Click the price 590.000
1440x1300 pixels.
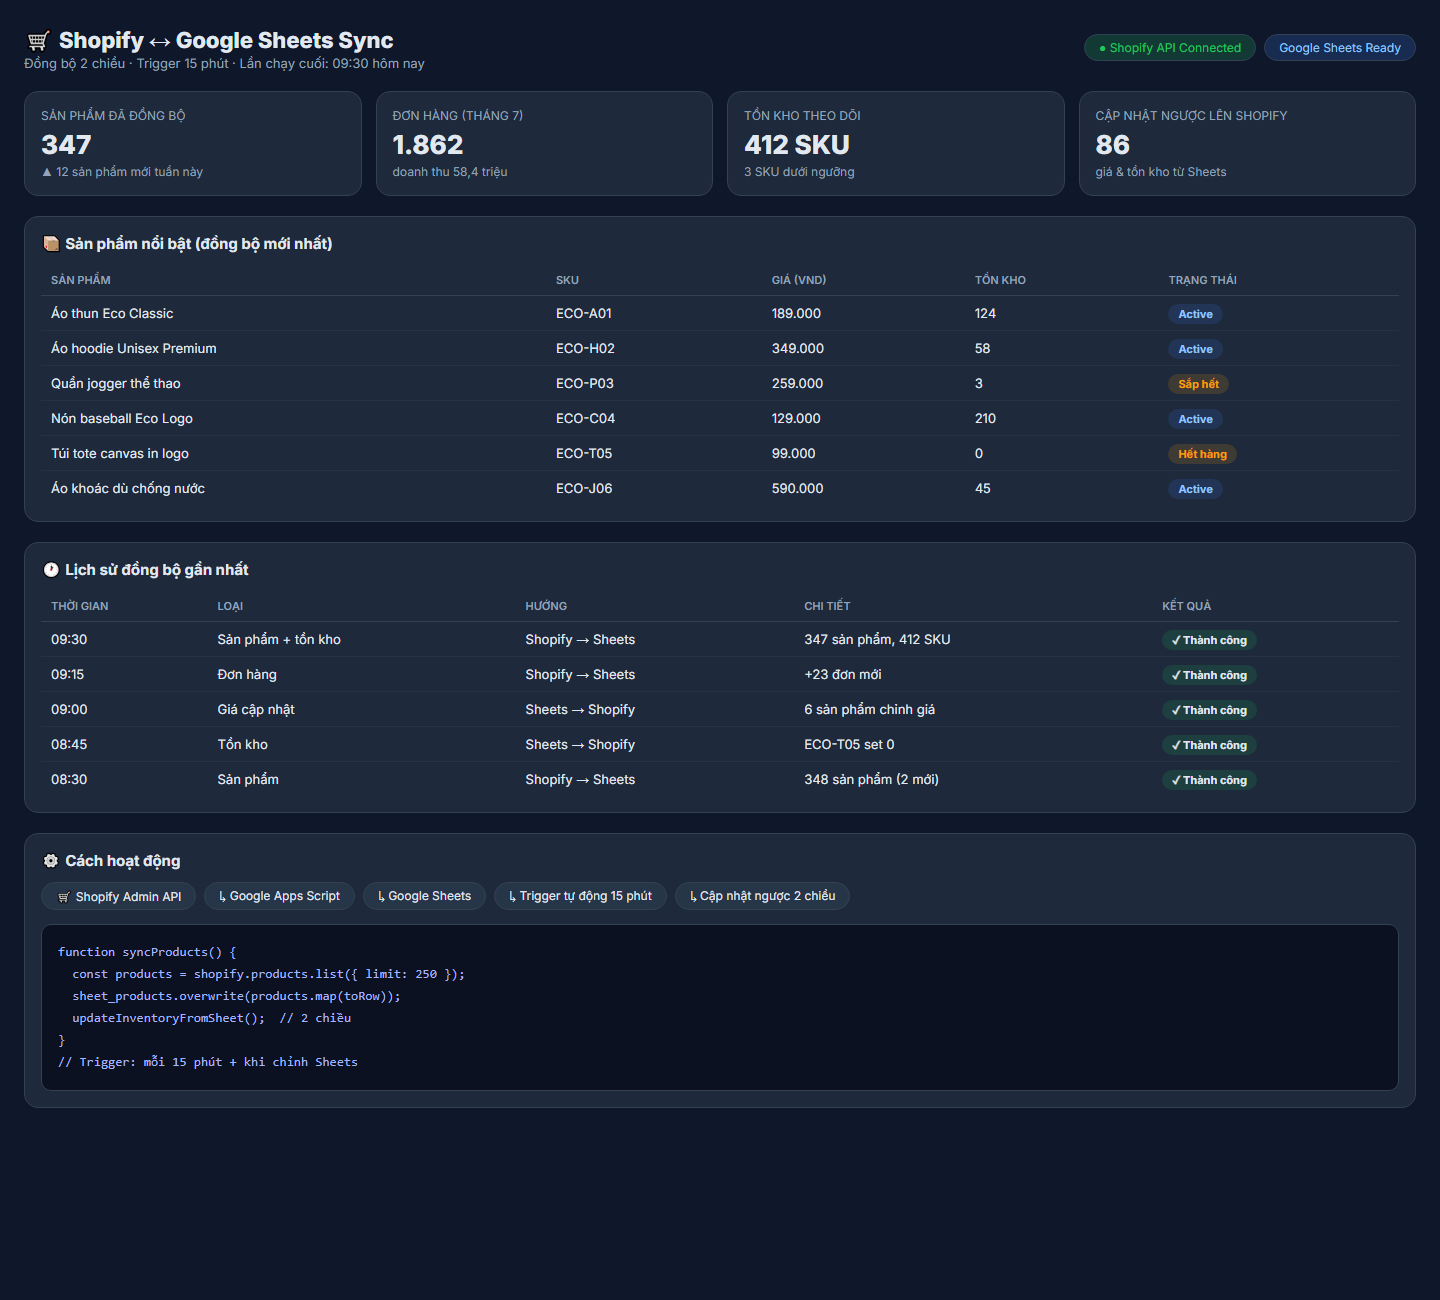(798, 489)
